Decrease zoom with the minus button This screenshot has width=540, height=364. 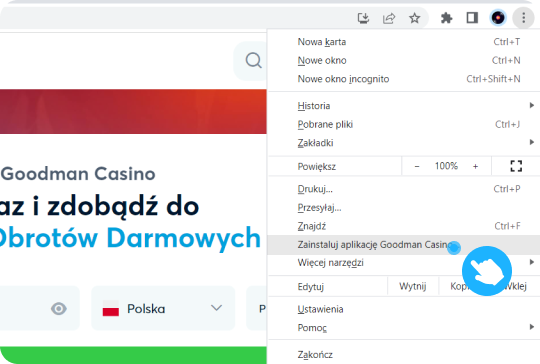point(417,166)
